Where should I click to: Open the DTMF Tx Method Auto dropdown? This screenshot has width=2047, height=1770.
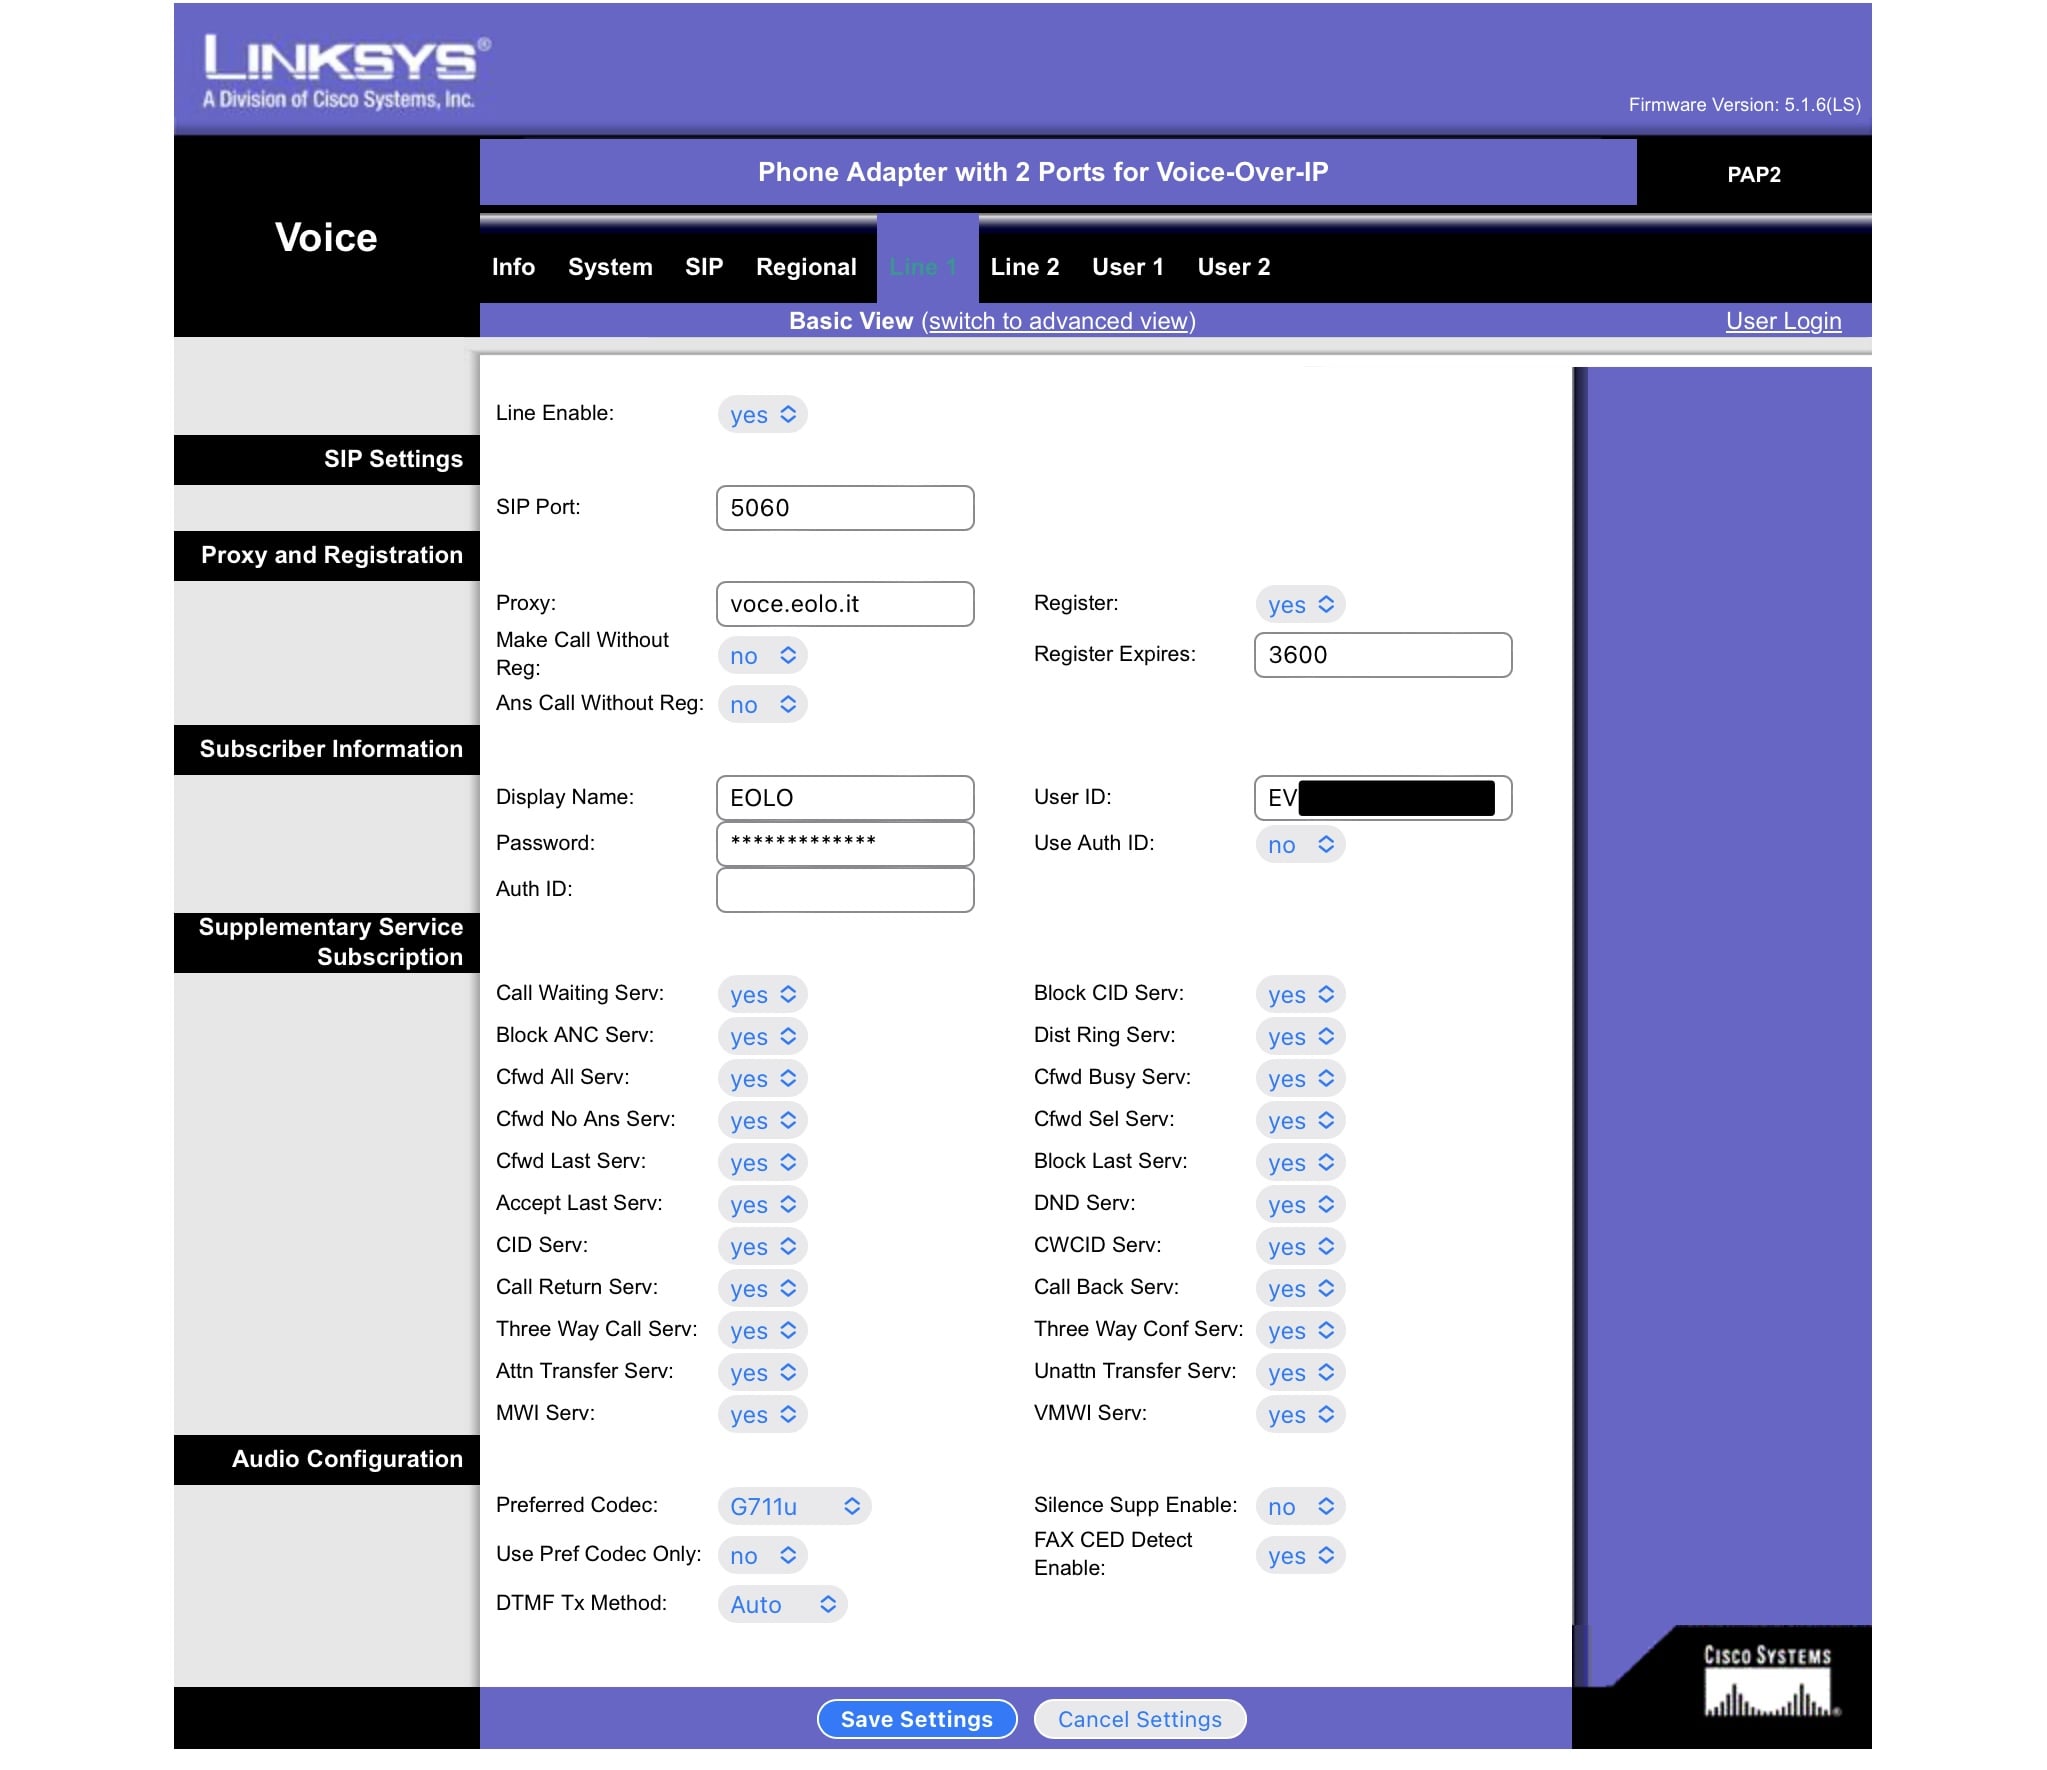click(x=782, y=1604)
